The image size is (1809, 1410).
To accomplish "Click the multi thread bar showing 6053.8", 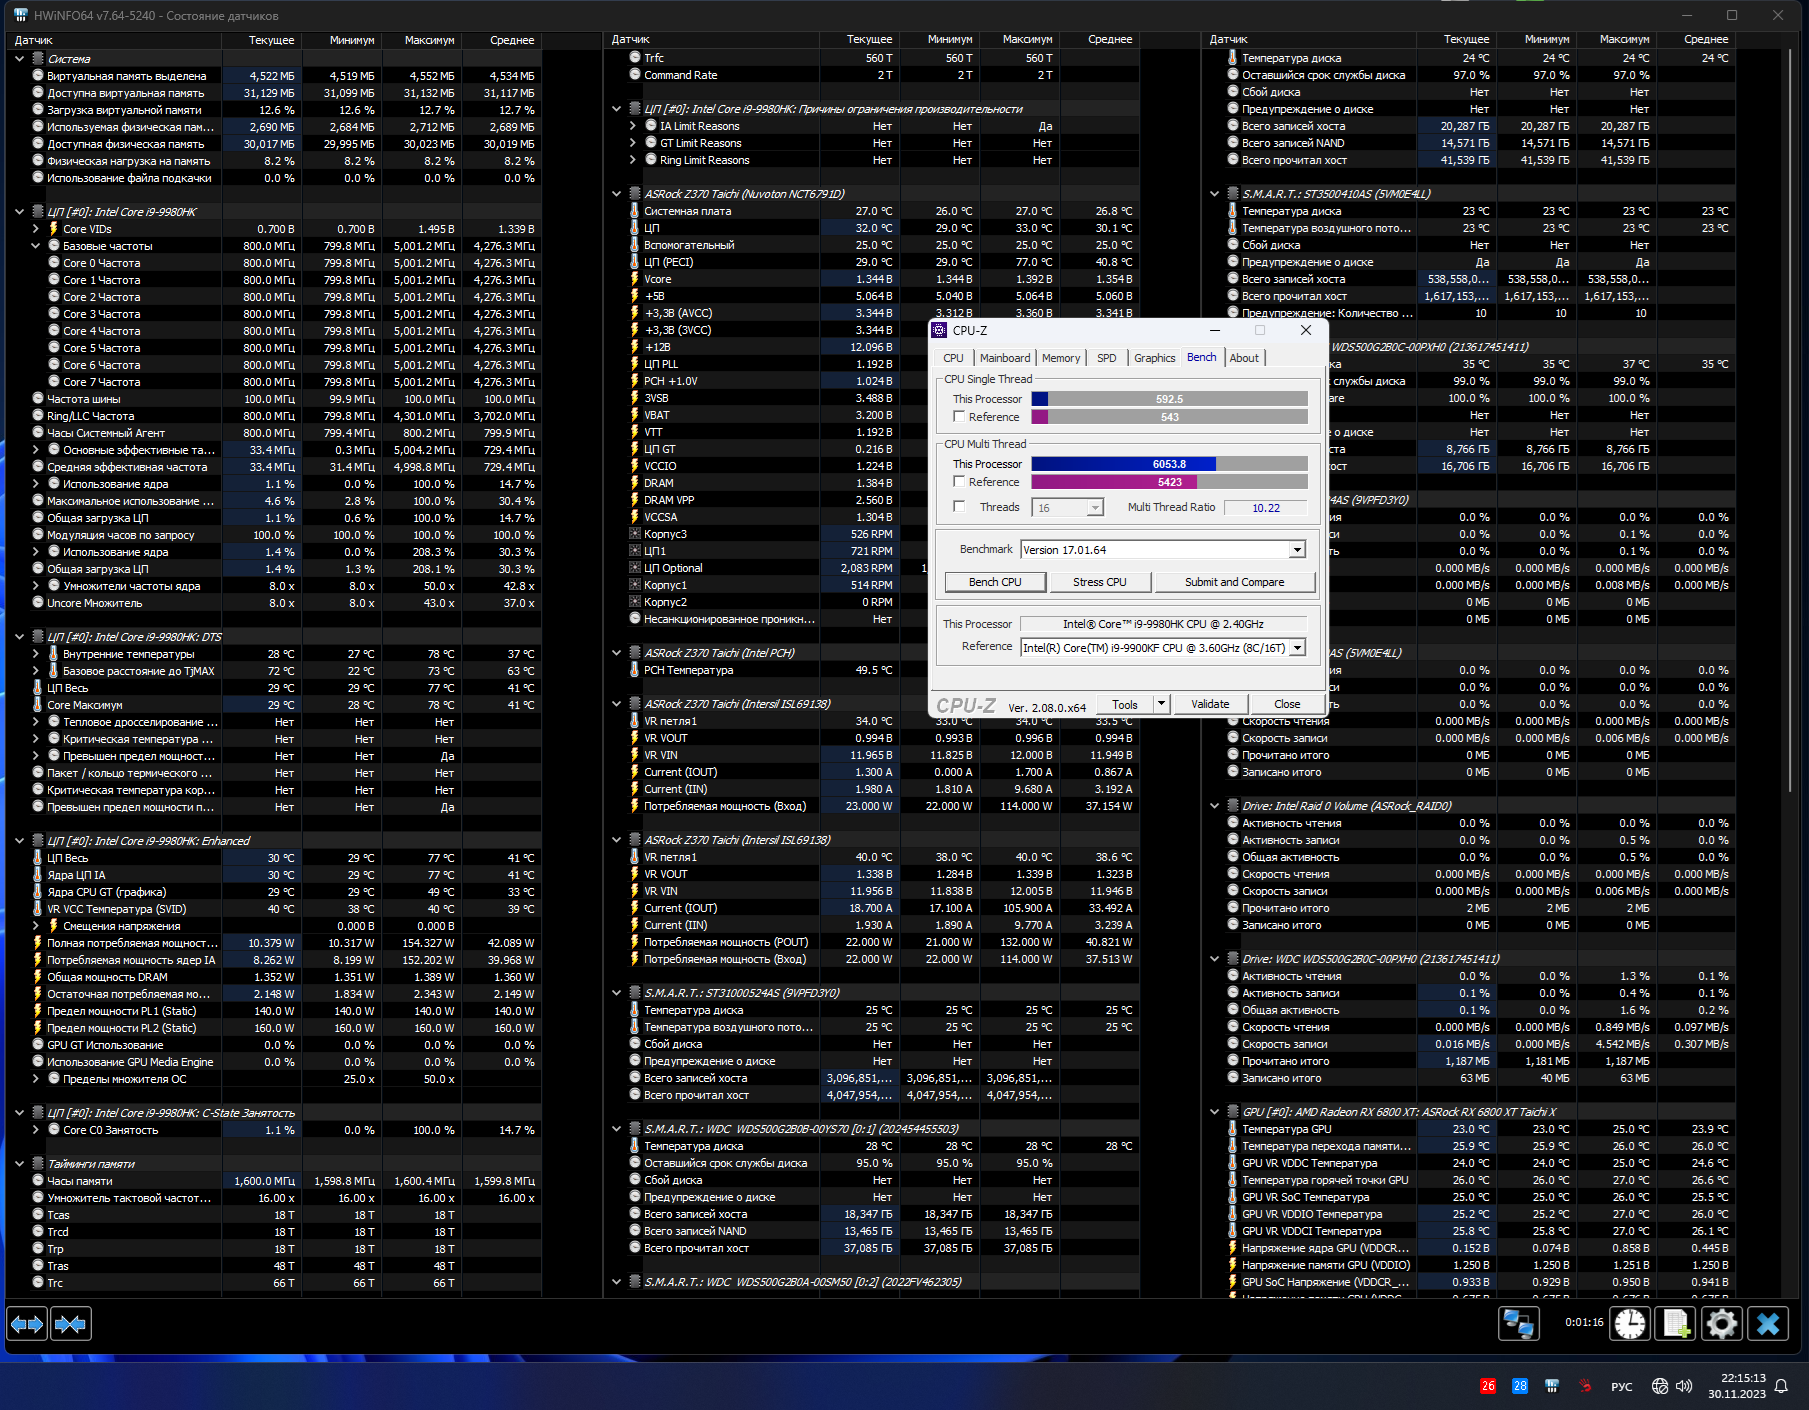I will (1170, 464).
